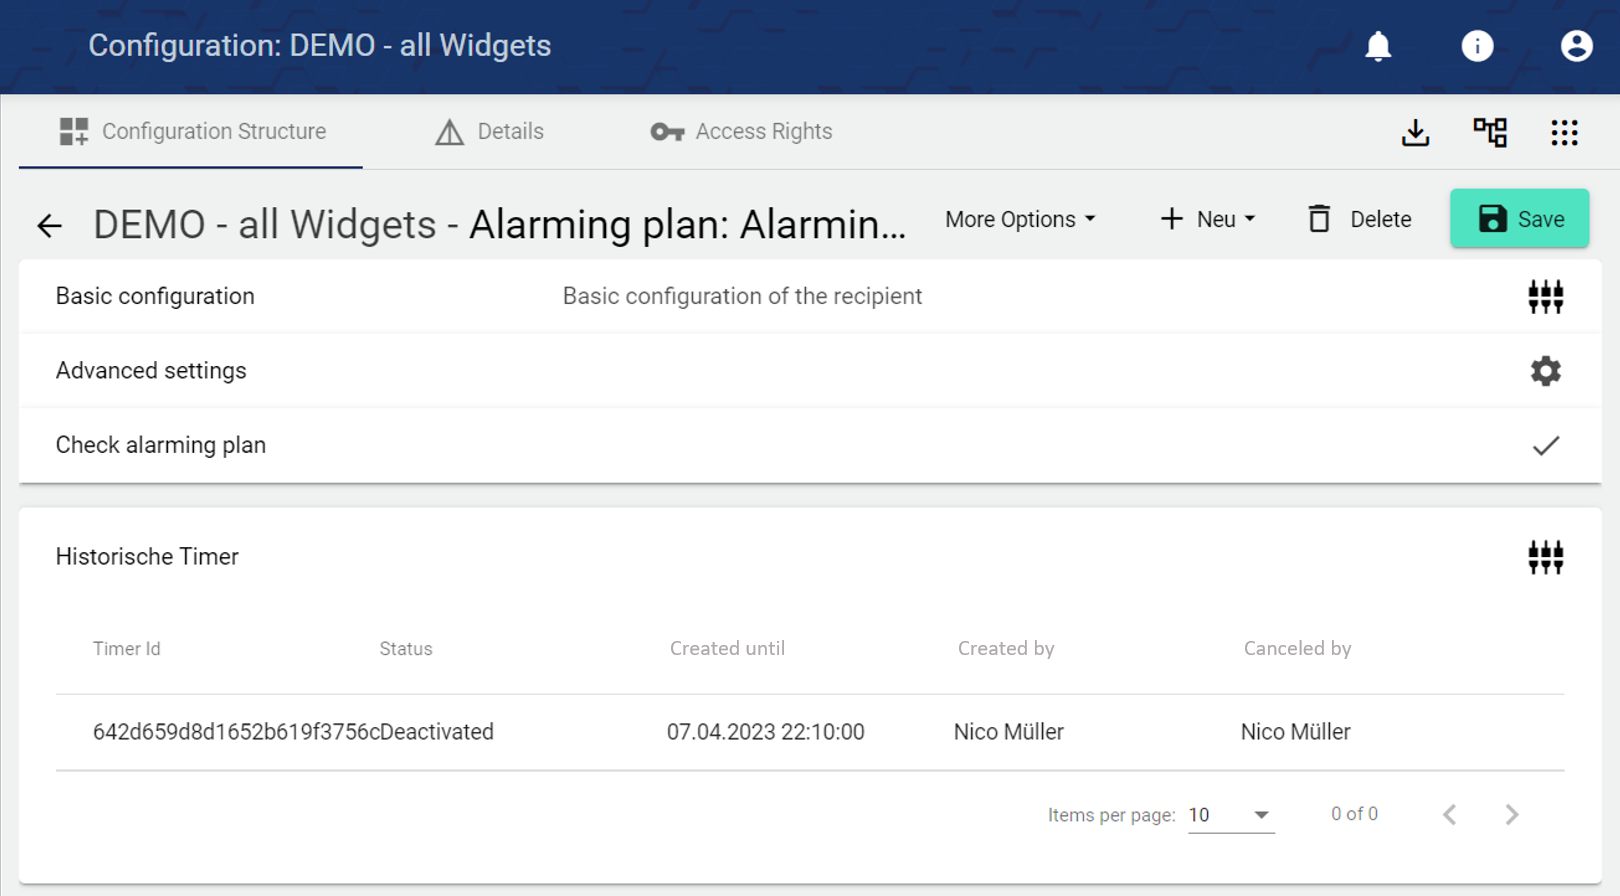Open the tree structure view icon
Image resolution: width=1620 pixels, height=896 pixels.
tap(1490, 132)
